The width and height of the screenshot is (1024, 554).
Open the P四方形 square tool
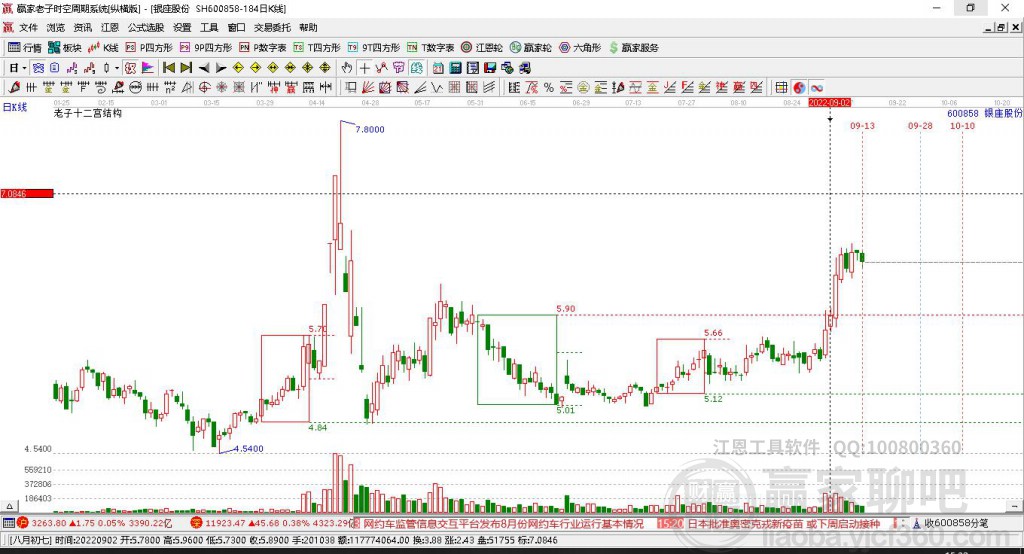(148, 48)
